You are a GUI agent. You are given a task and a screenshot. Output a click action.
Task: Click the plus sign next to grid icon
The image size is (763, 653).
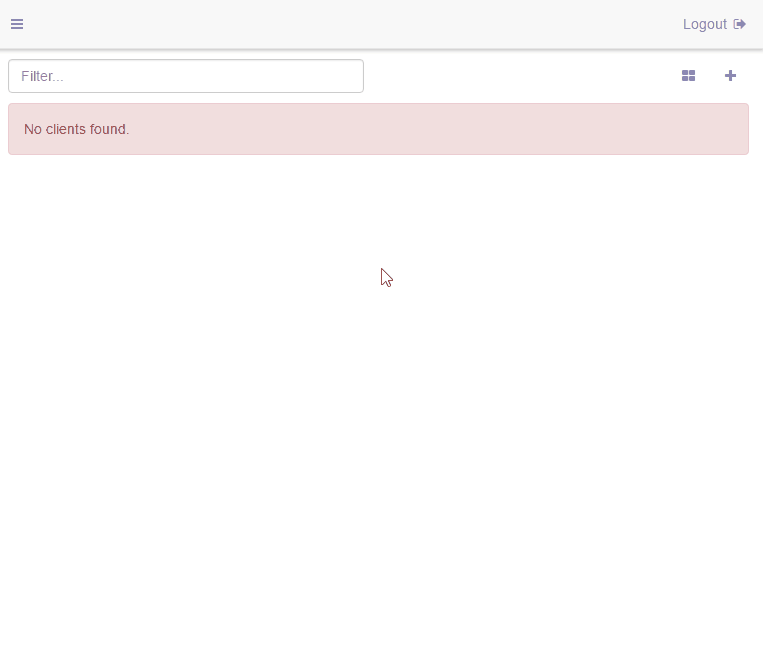pos(730,76)
